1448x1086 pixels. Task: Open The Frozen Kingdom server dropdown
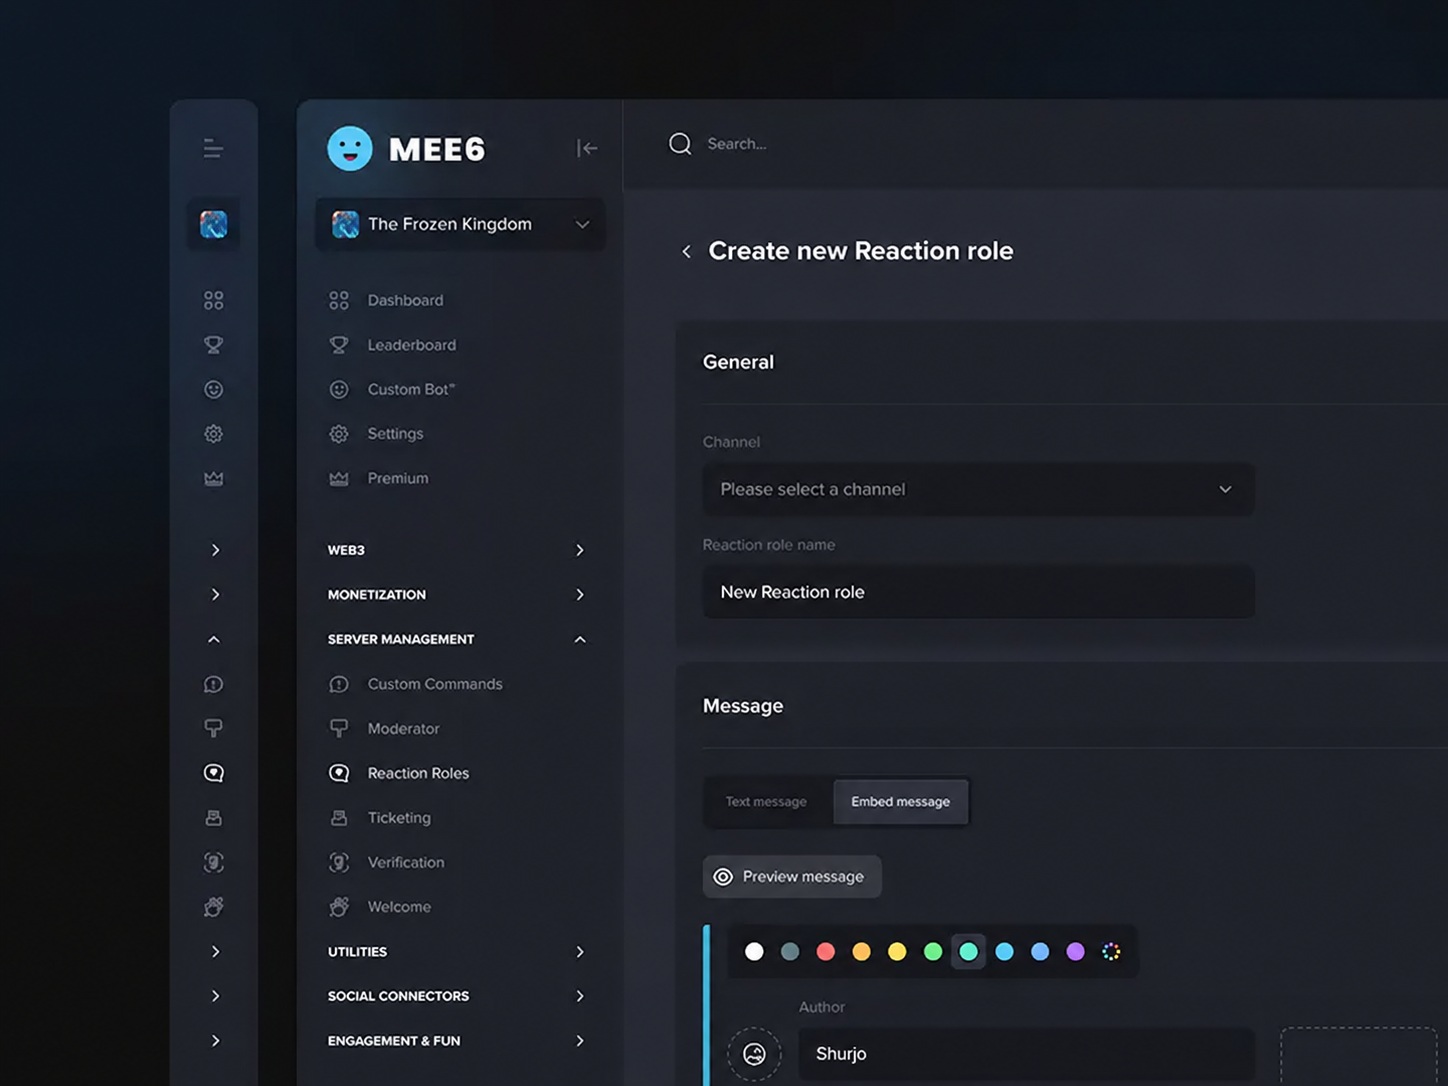coord(460,224)
